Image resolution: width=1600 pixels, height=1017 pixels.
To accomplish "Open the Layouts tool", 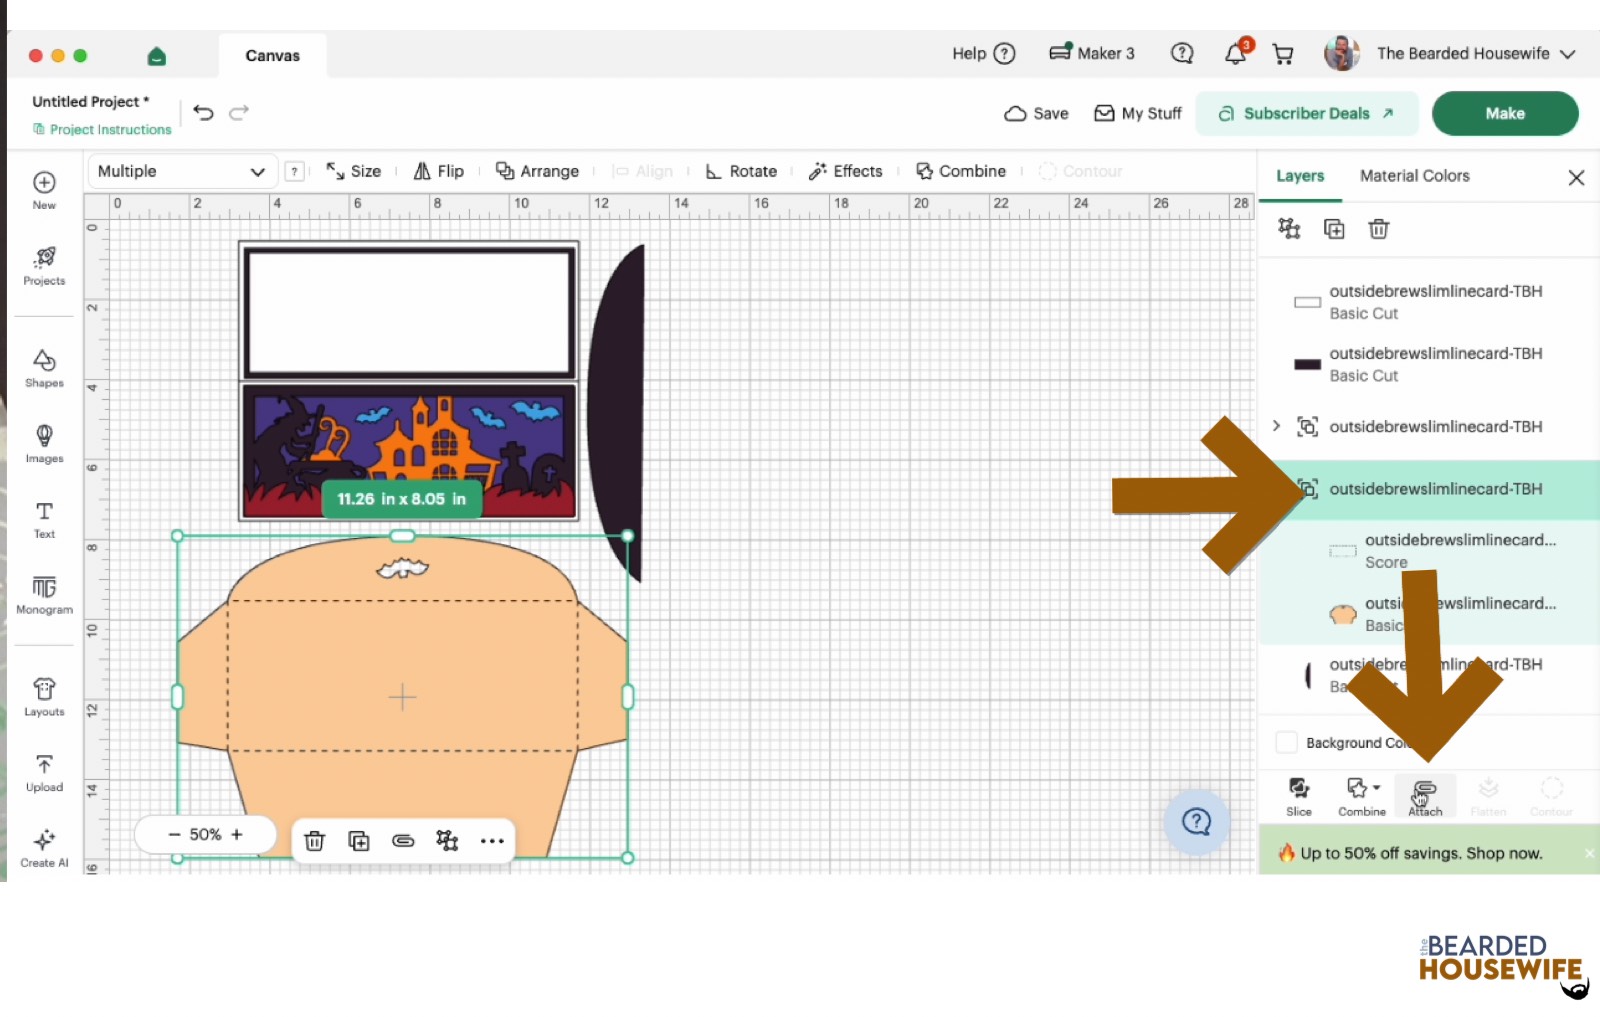I will click(x=44, y=697).
